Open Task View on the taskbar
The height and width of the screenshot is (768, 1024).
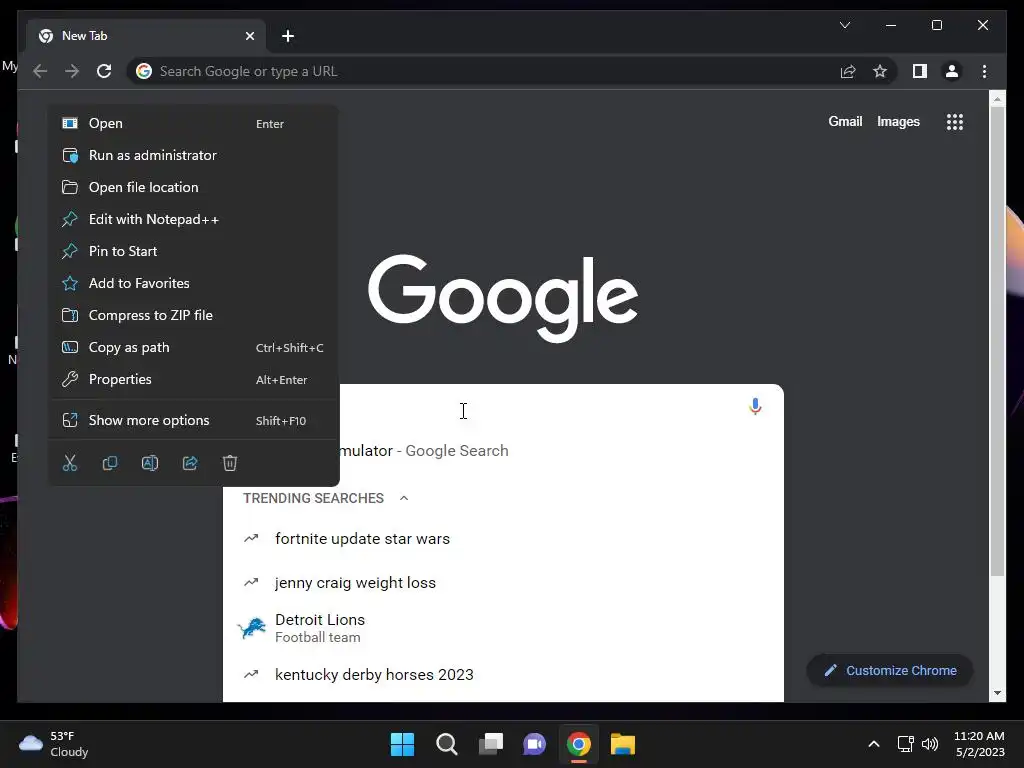[x=490, y=744]
